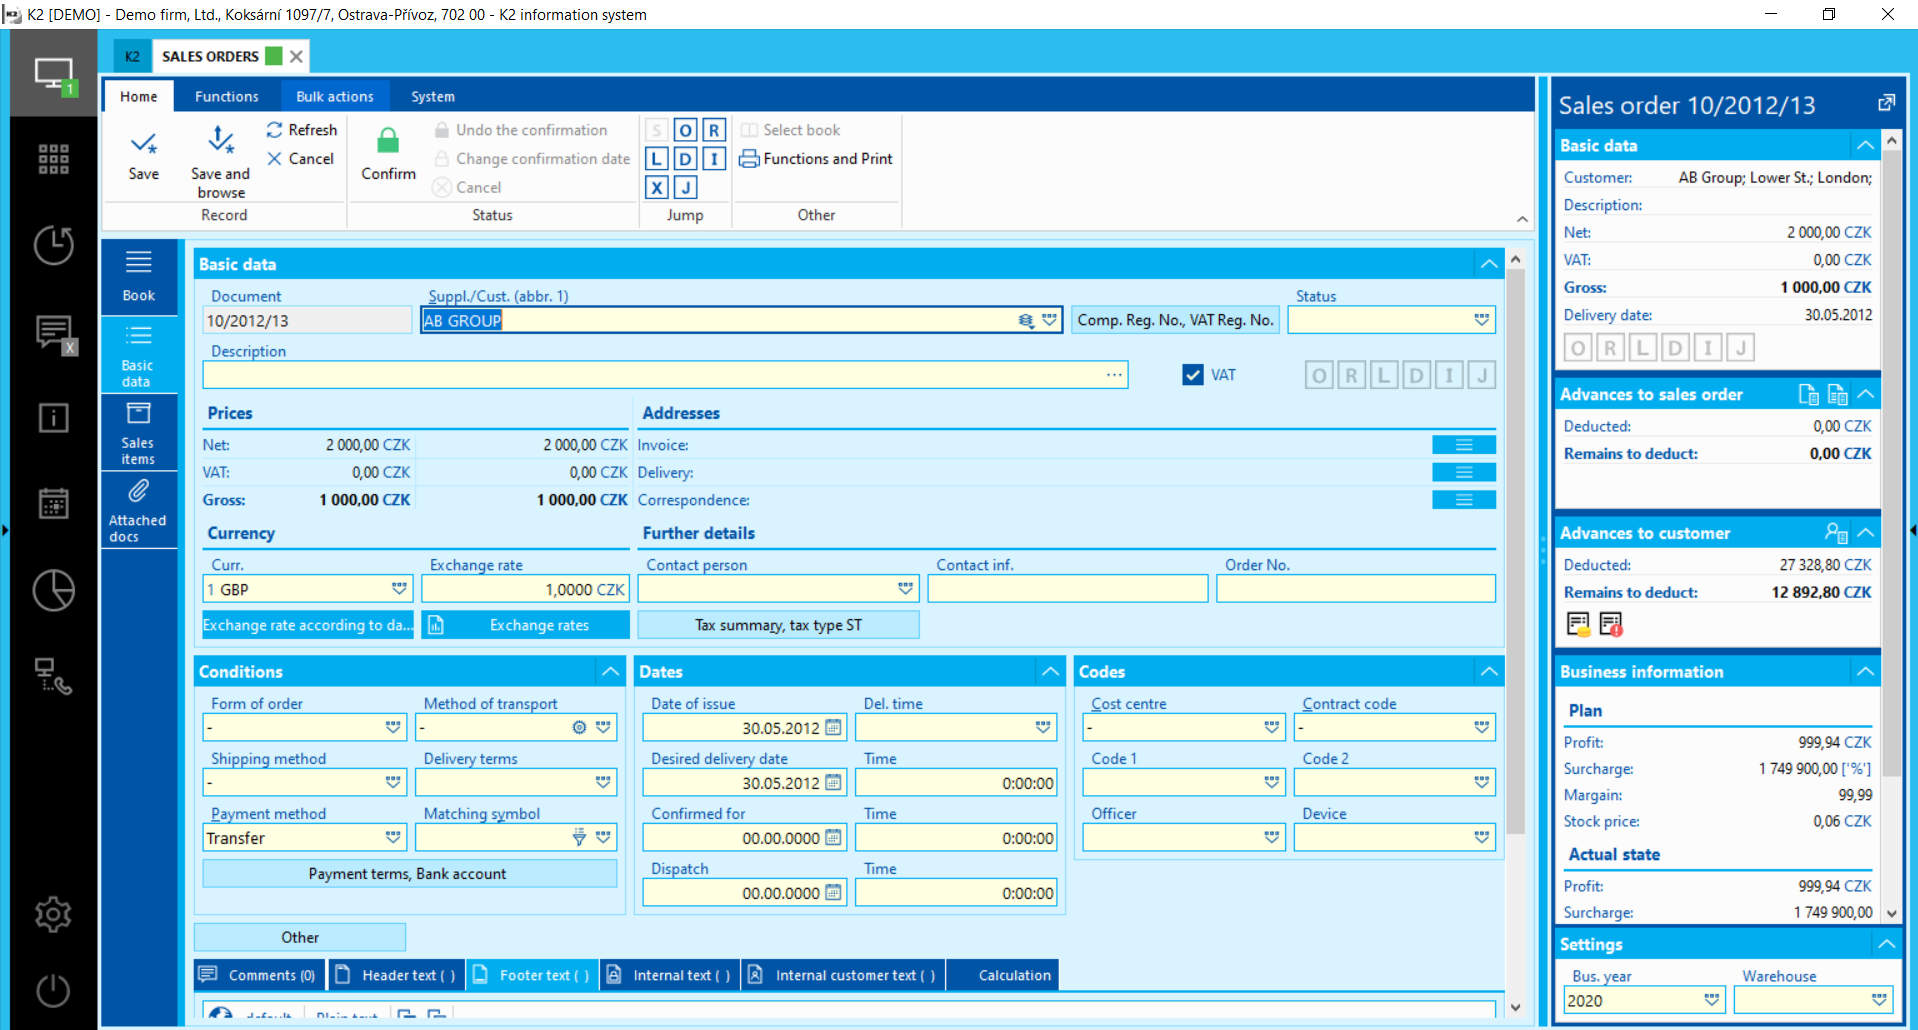Cancel record changes in ribbon
Screen dimensions: 1918x1030
300,159
